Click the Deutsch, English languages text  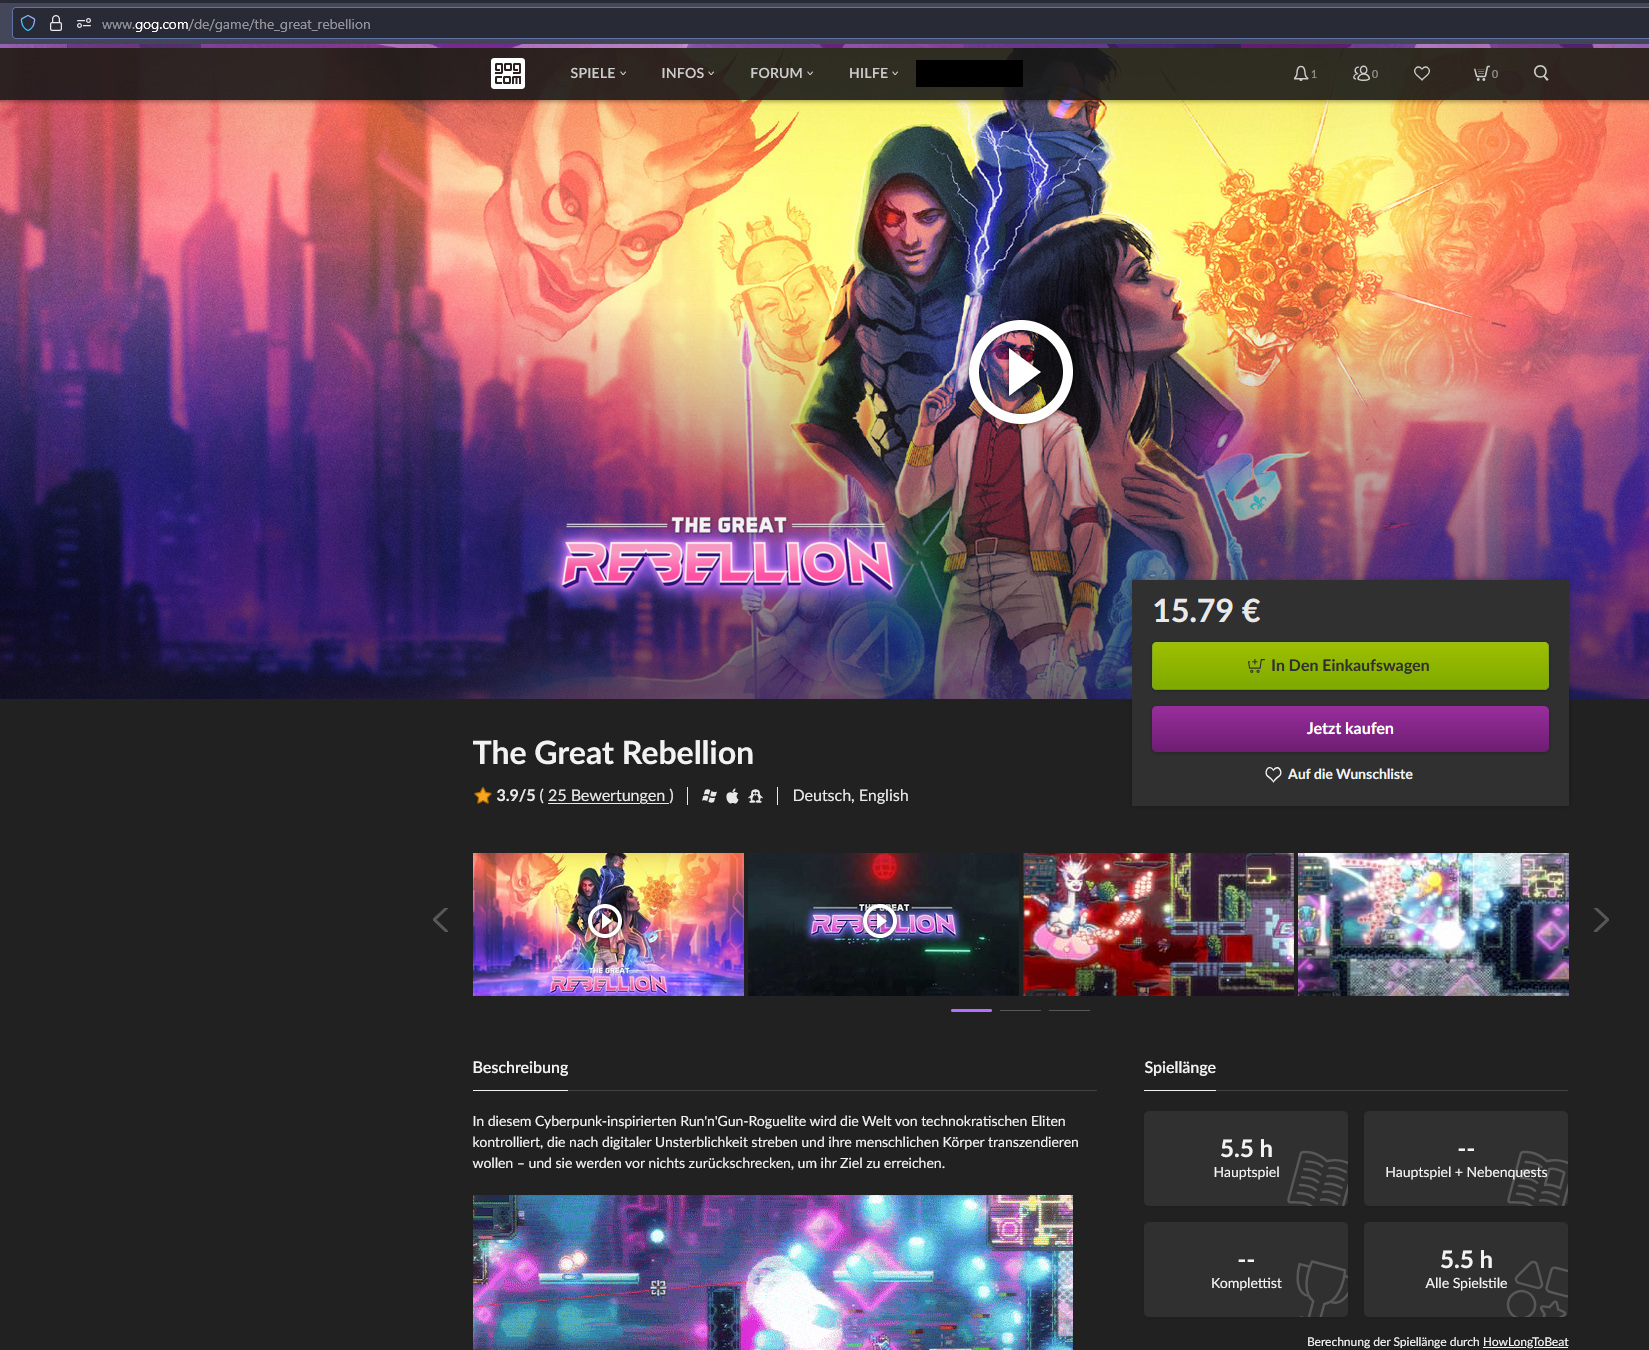coord(851,796)
